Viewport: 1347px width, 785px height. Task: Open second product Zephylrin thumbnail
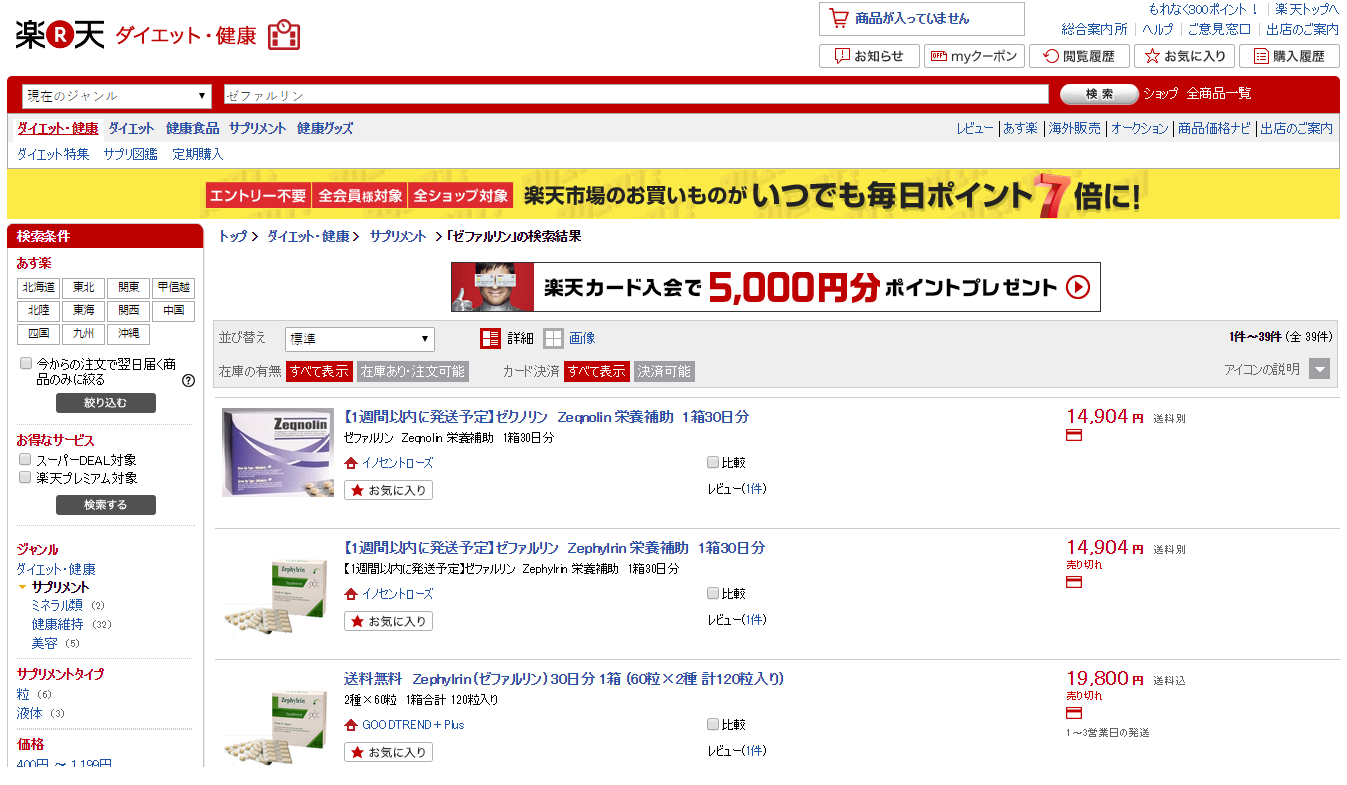pyautogui.click(x=278, y=595)
